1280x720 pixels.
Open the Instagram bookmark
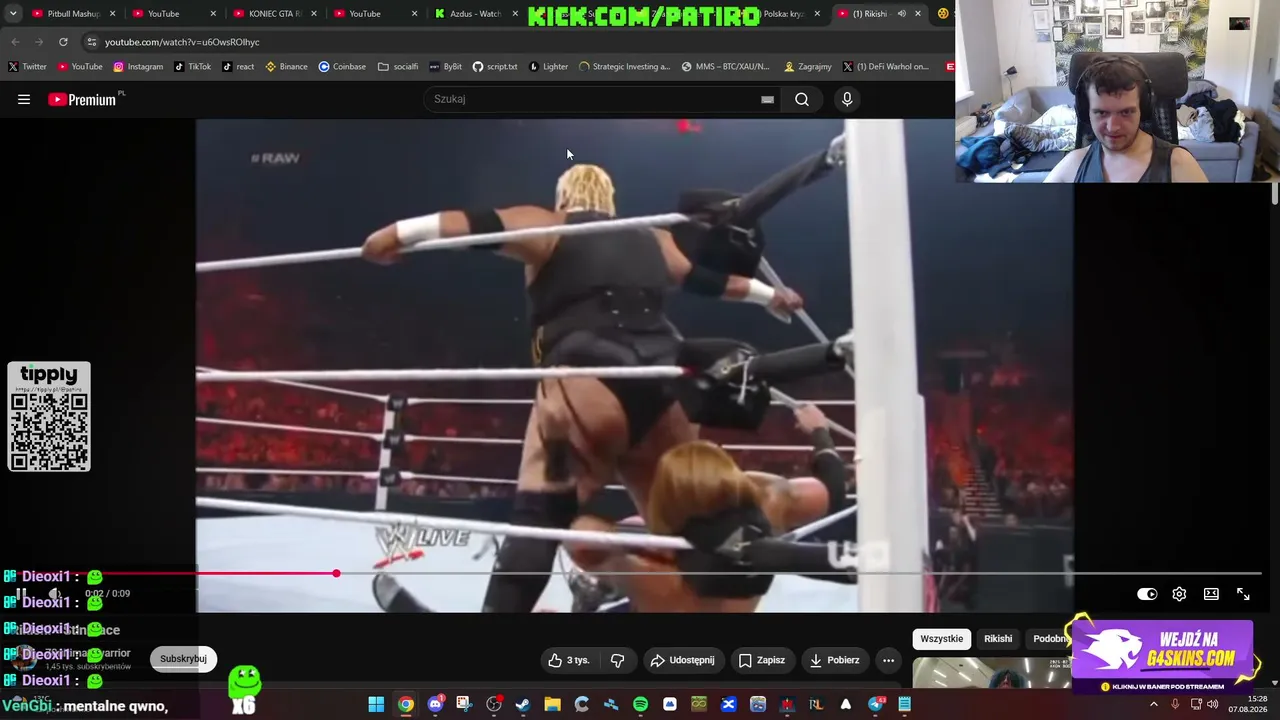click(x=138, y=67)
